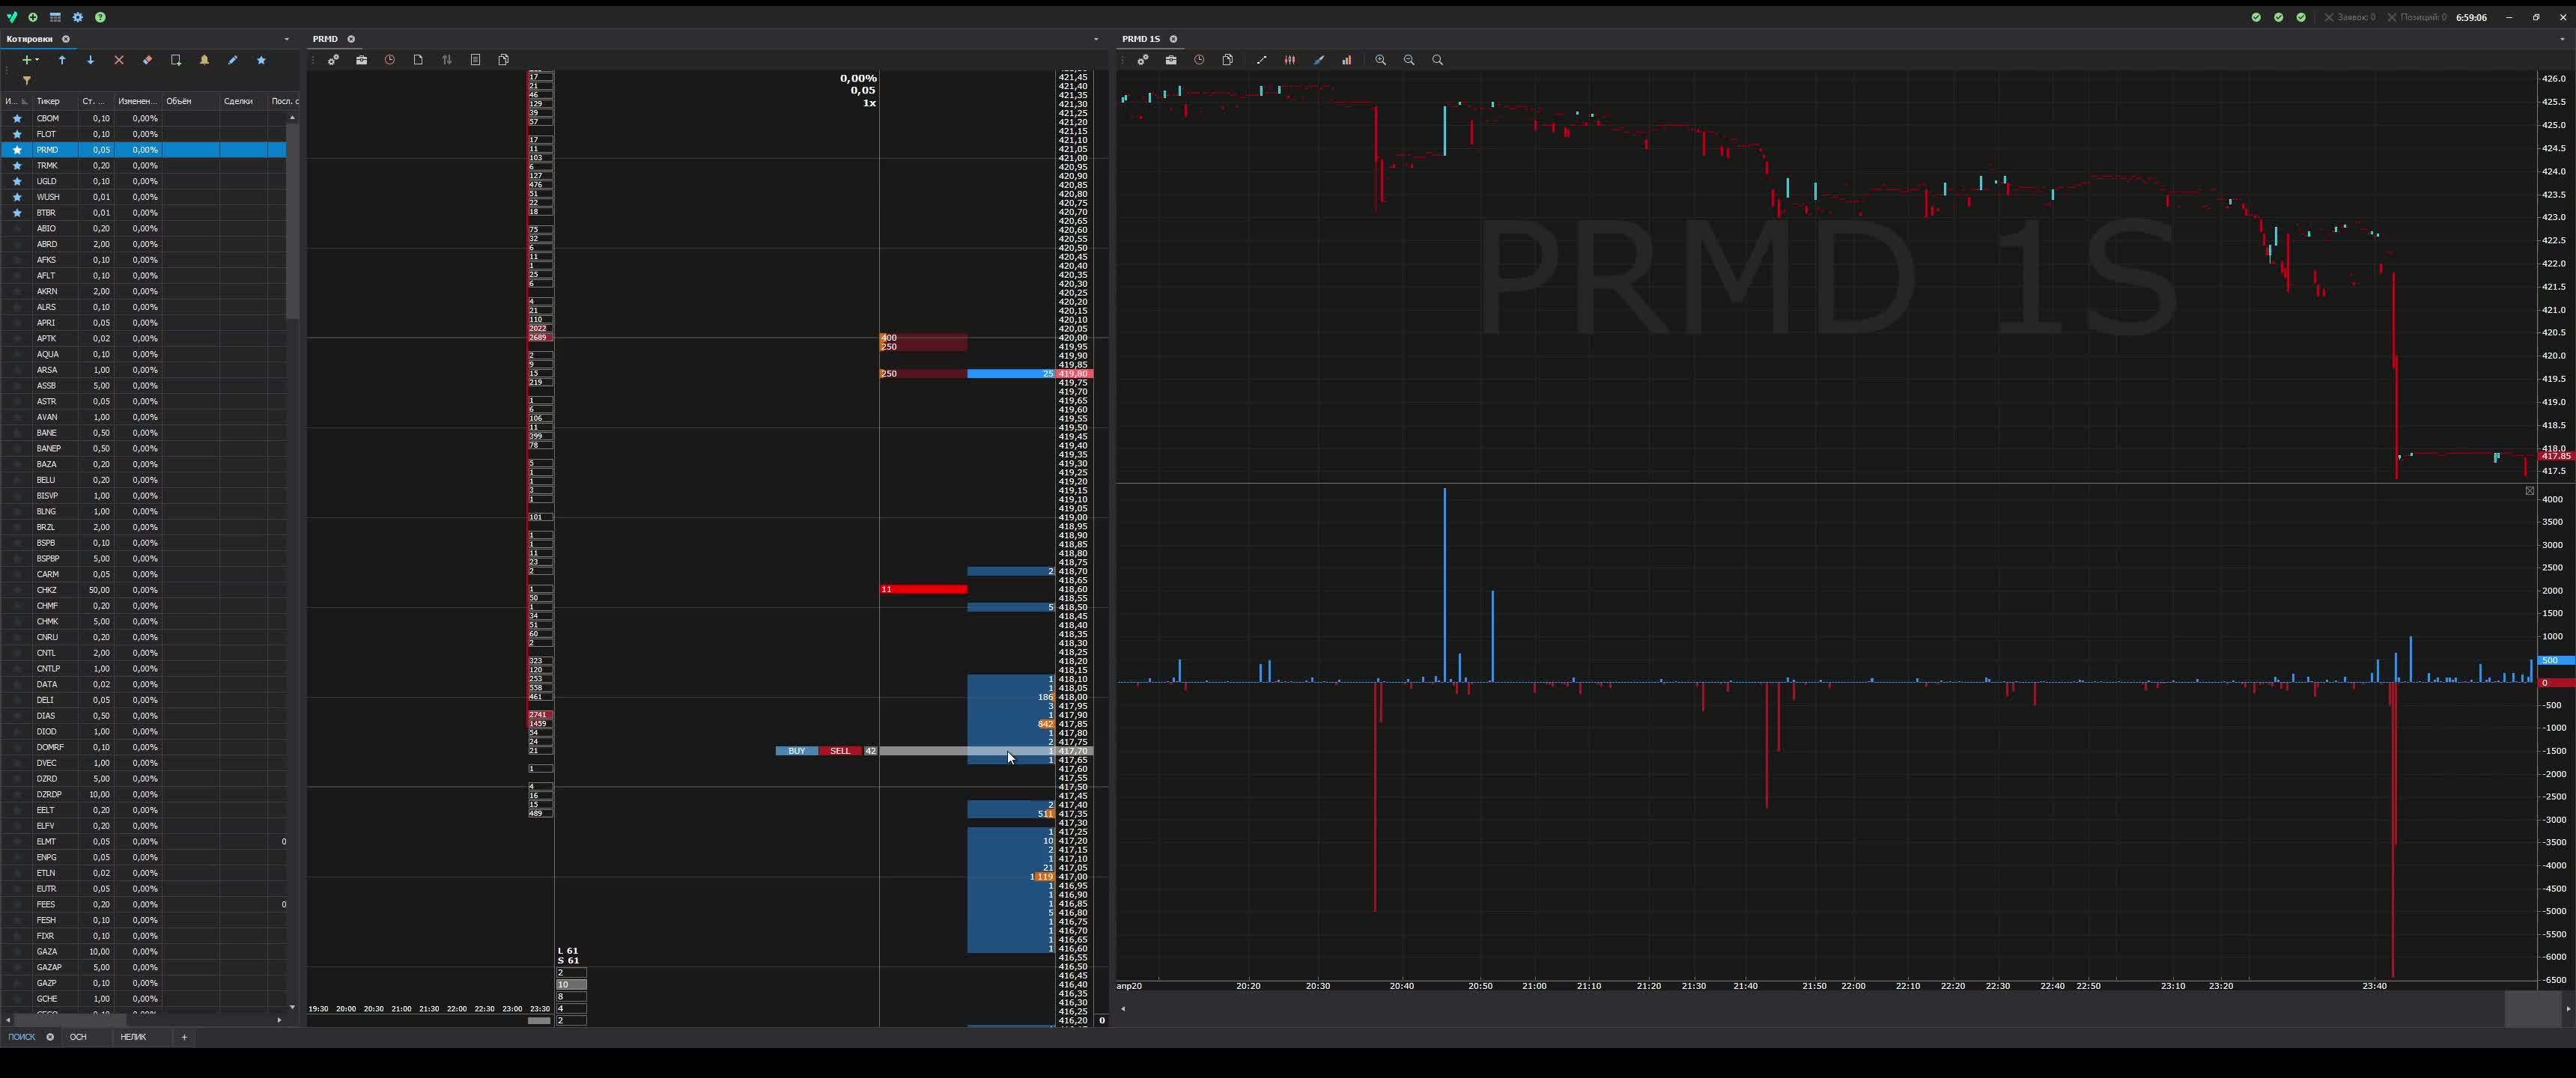
Task: Switch to the НЕЛИК workspace tab
Action: (x=133, y=1037)
